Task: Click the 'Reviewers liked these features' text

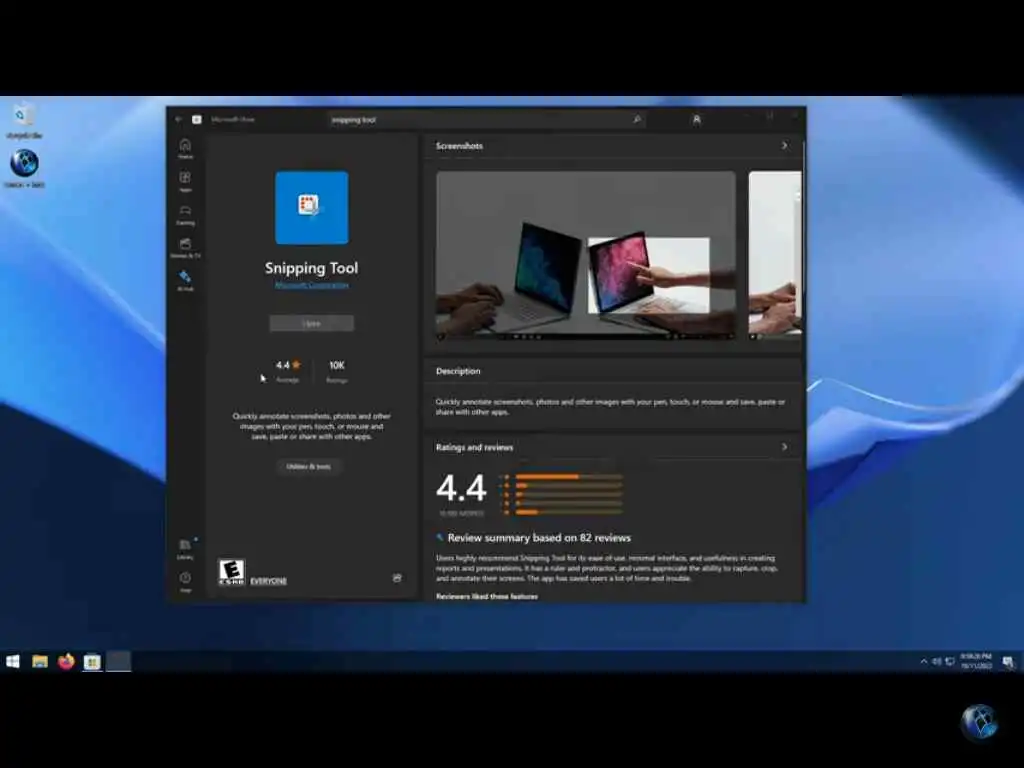Action: [x=487, y=596]
